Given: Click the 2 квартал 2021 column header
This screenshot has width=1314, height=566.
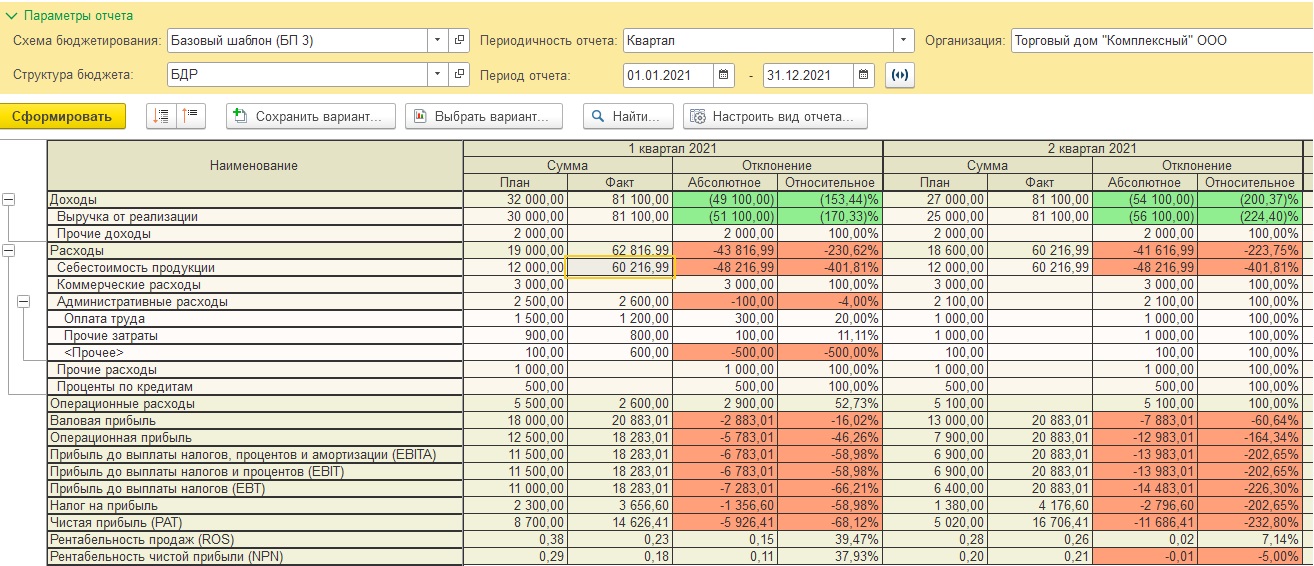Looking at the screenshot, I should [x=1093, y=148].
